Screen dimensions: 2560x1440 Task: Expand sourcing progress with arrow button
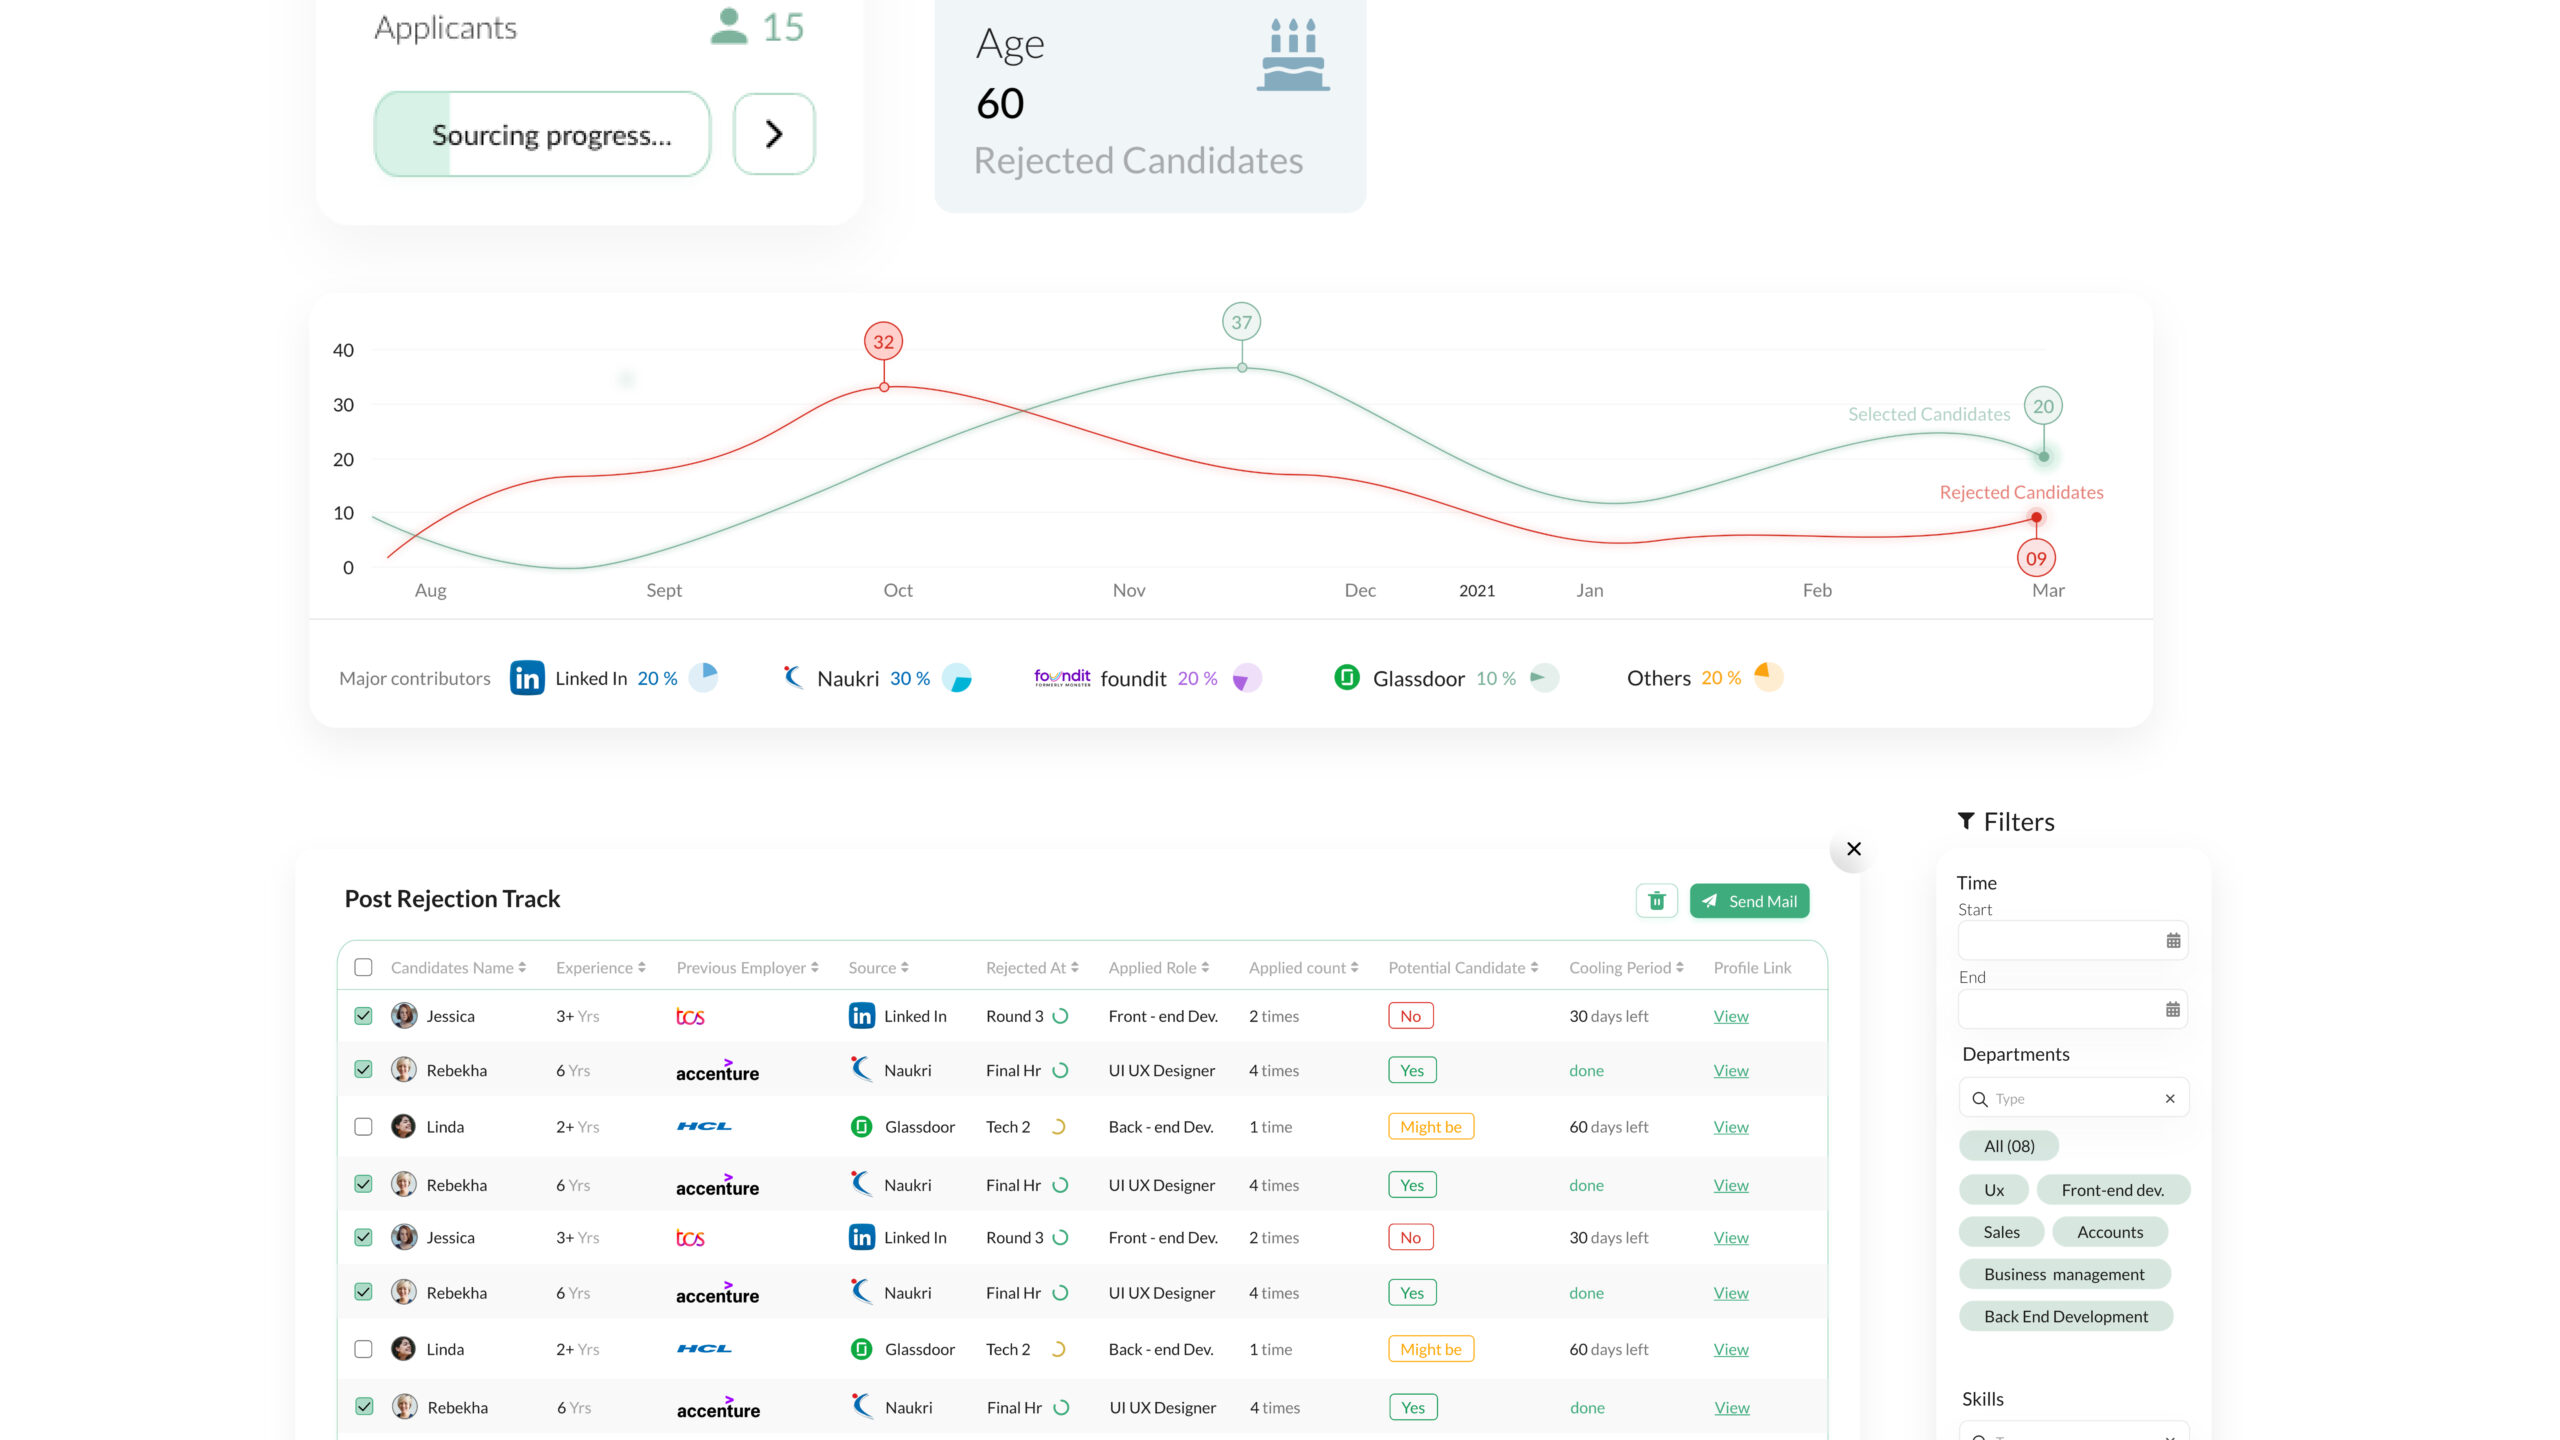tap(773, 134)
